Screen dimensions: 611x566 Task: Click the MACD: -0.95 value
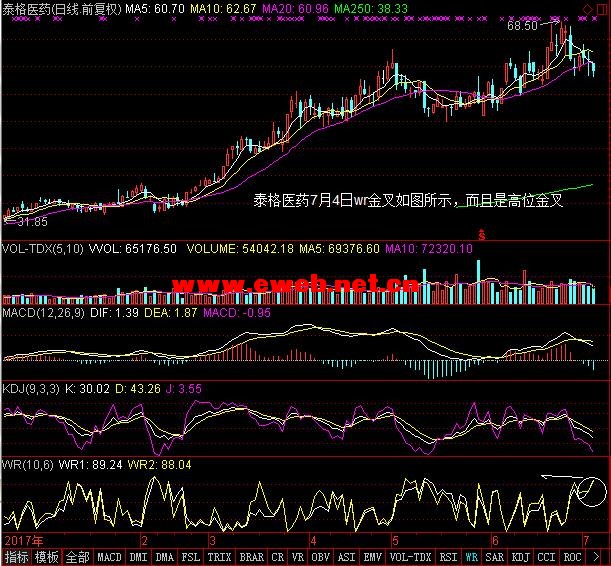[x=237, y=313]
